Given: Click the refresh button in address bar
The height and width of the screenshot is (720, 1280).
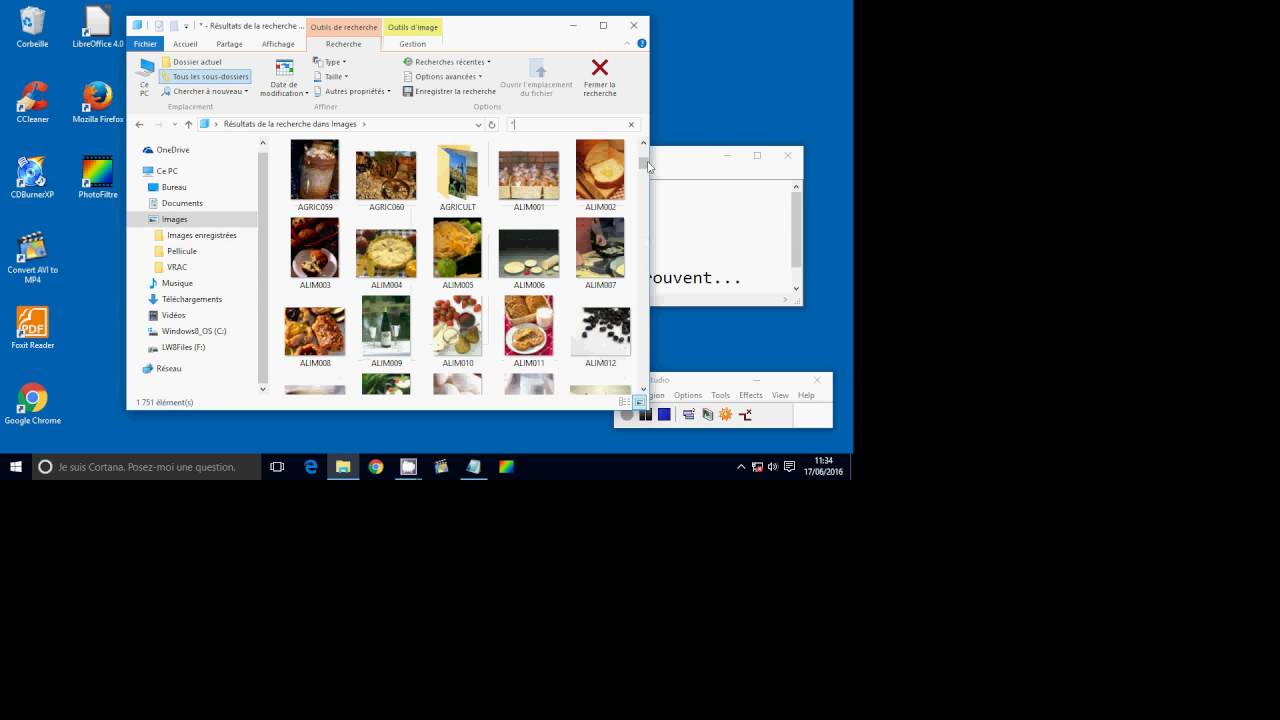Looking at the screenshot, I should 492,125.
